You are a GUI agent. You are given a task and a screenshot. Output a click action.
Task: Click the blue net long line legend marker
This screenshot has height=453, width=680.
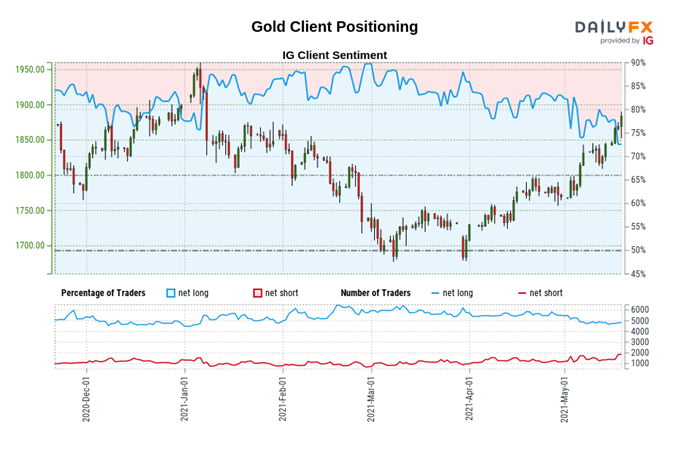(435, 293)
